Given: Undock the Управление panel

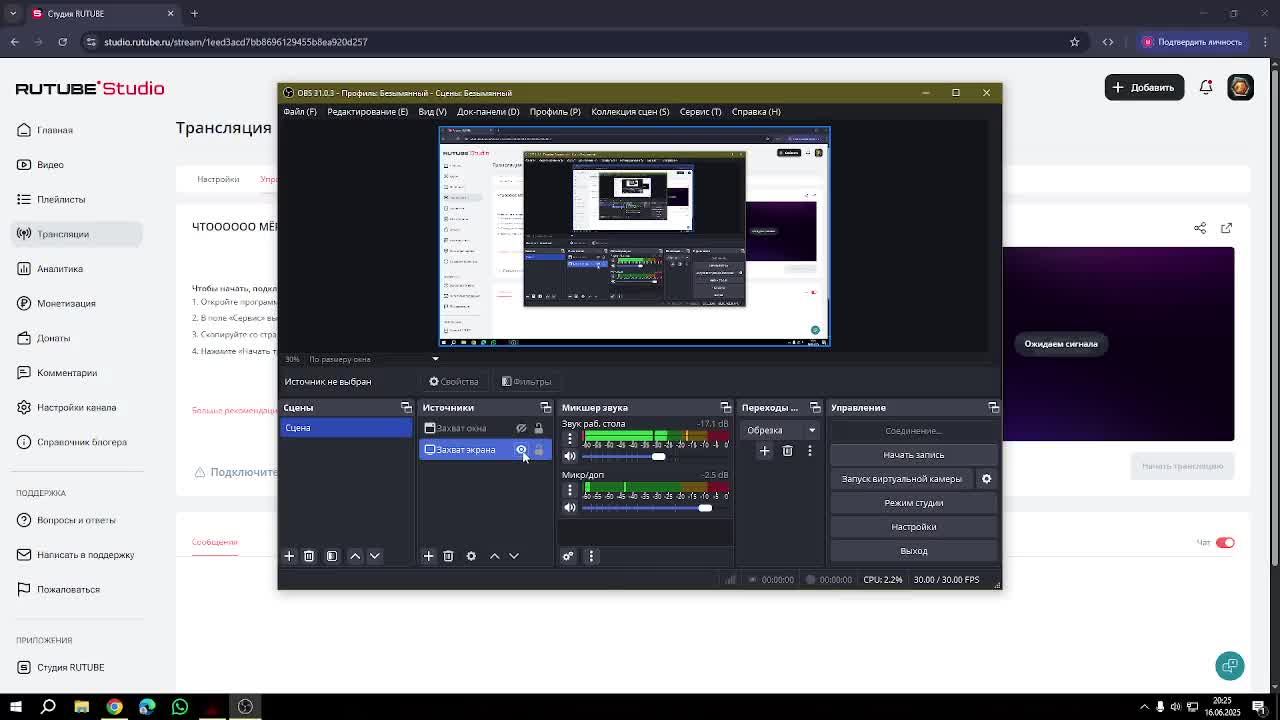Looking at the screenshot, I should (993, 408).
